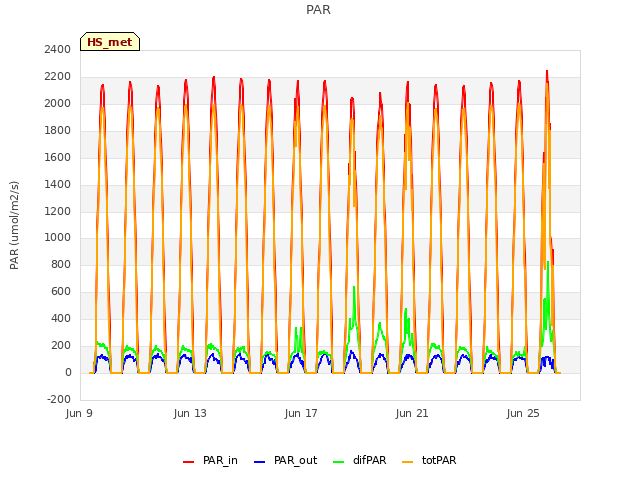Click the 1400 y-axis tick label
Screen dimensions: 640x480
58,184
